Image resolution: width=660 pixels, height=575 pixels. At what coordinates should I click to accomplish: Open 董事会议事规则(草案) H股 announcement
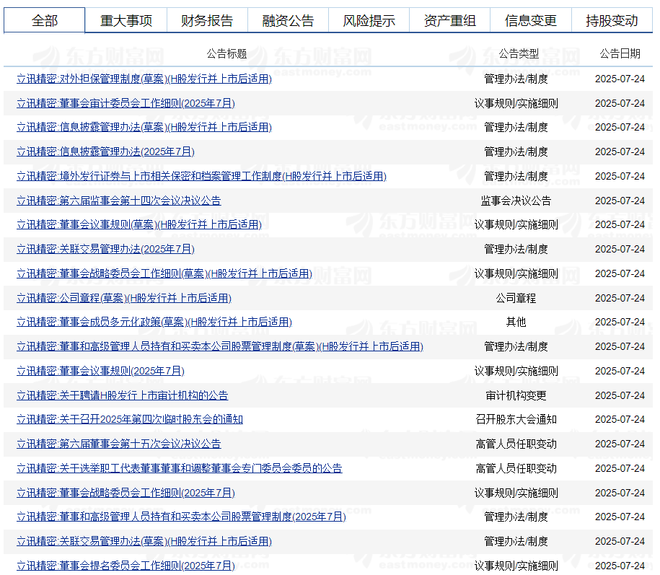[139, 224]
